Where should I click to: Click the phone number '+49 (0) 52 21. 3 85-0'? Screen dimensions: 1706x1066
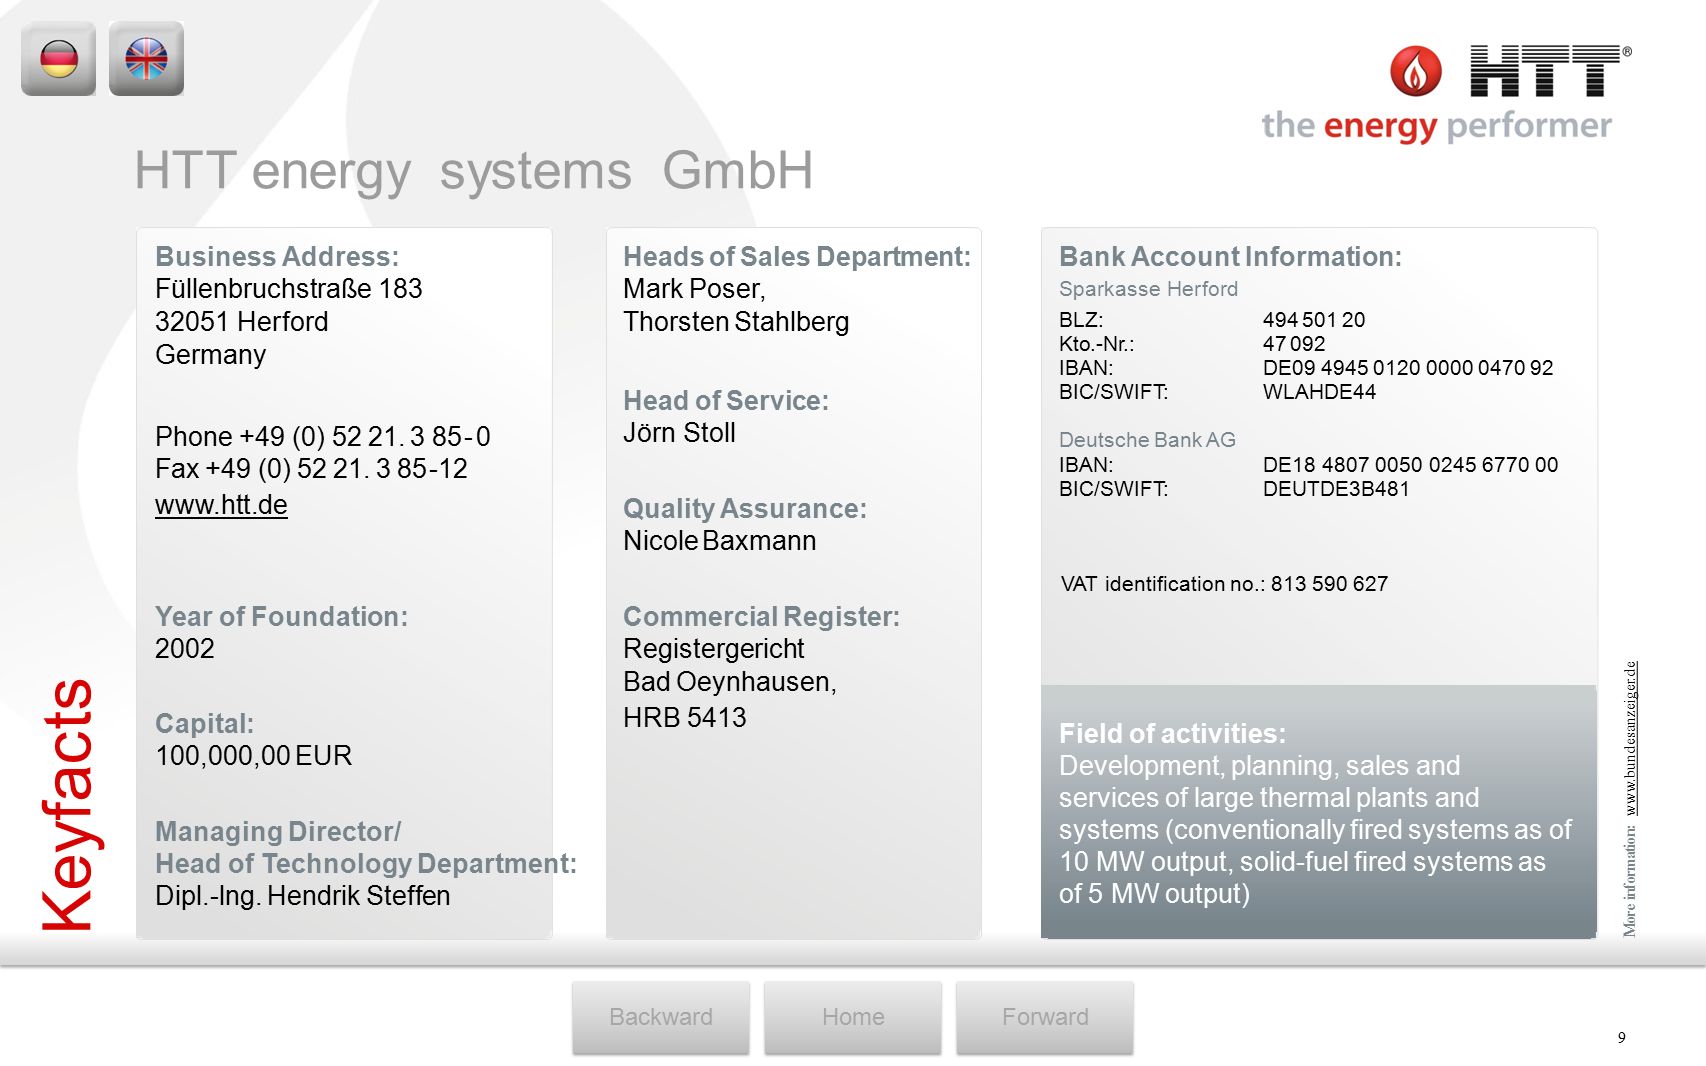pyautogui.click(x=365, y=437)
